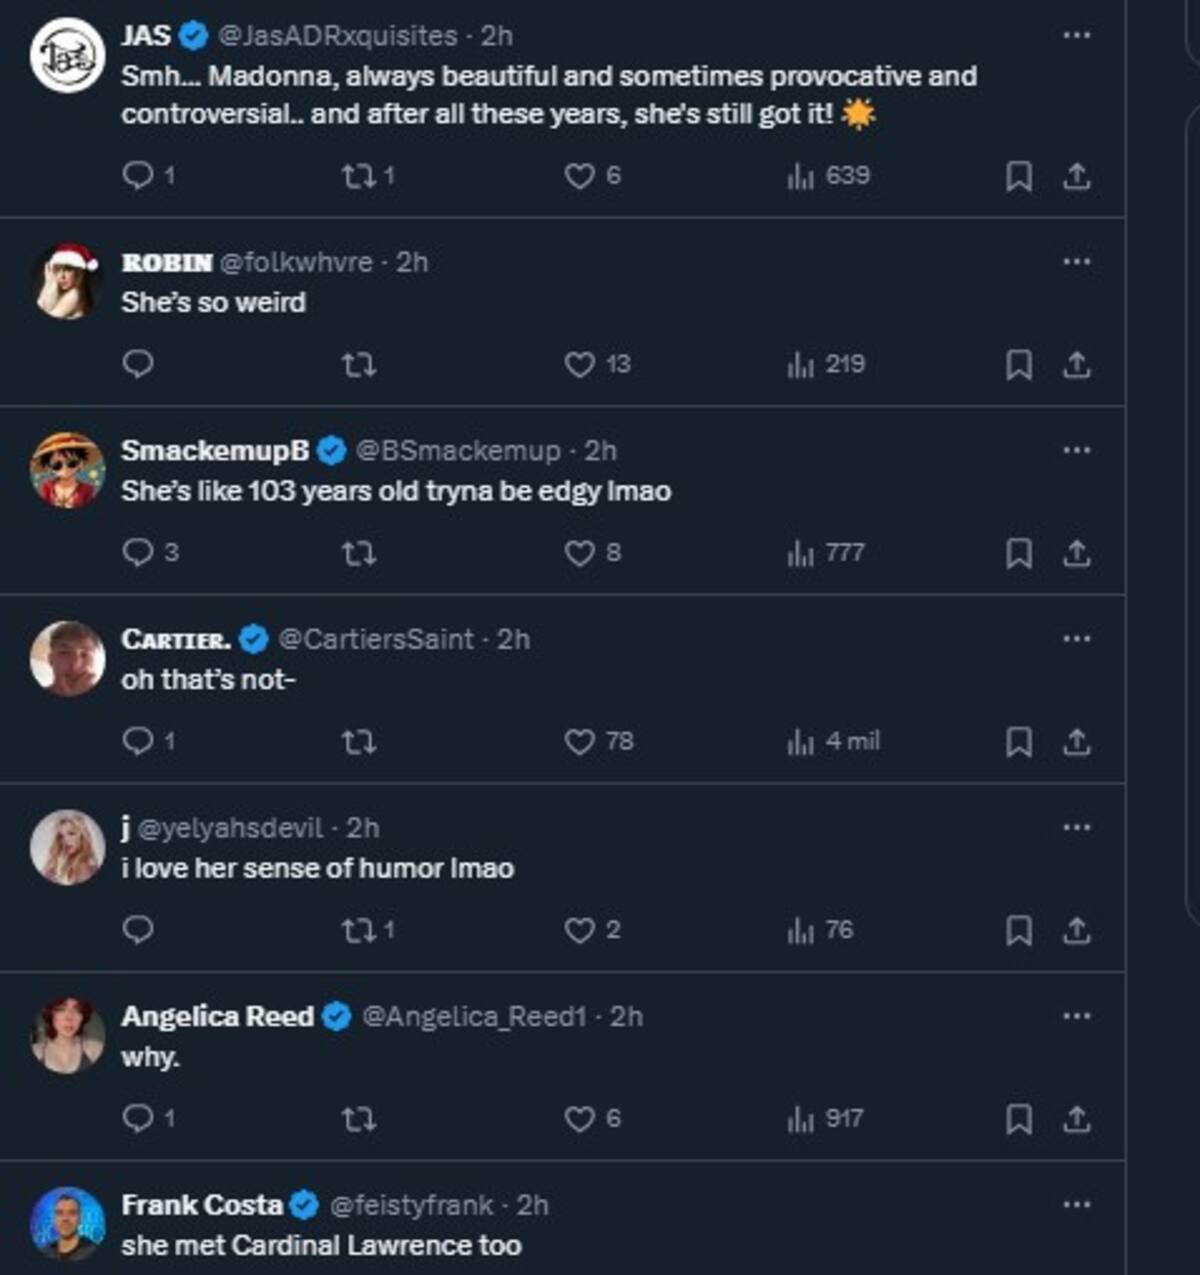The width and height of the screenshot is (1200, 1275).
Task: Bookmark Angelica Reed's 'why.' tweet
Action: 1018,1119
